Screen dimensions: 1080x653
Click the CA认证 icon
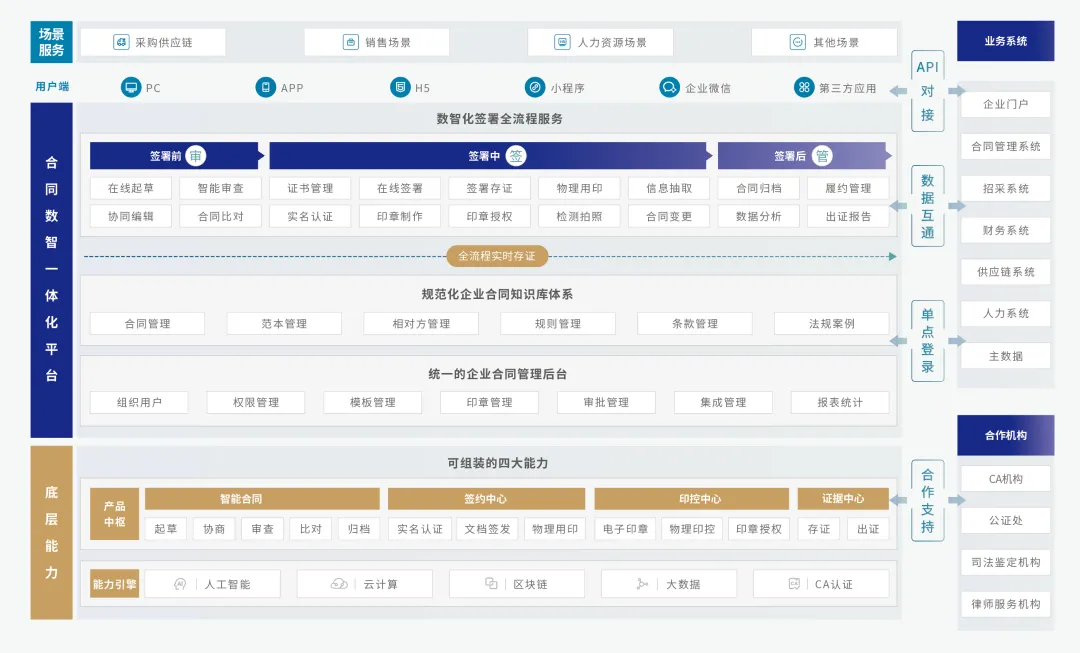[x=793, y=584]
